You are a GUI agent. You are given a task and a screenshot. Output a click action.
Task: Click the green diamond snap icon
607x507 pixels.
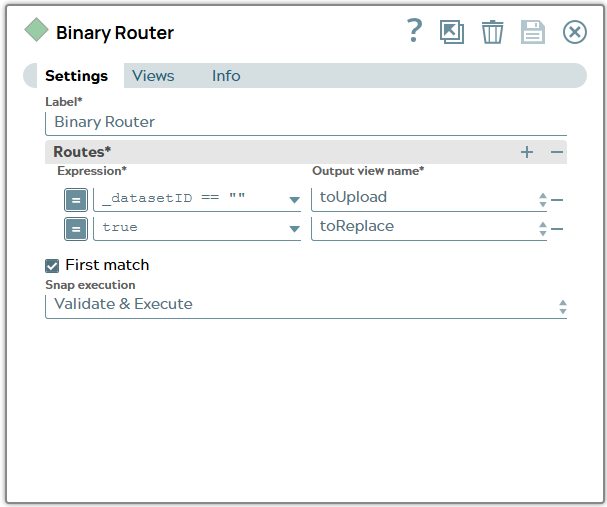point(36,29)
